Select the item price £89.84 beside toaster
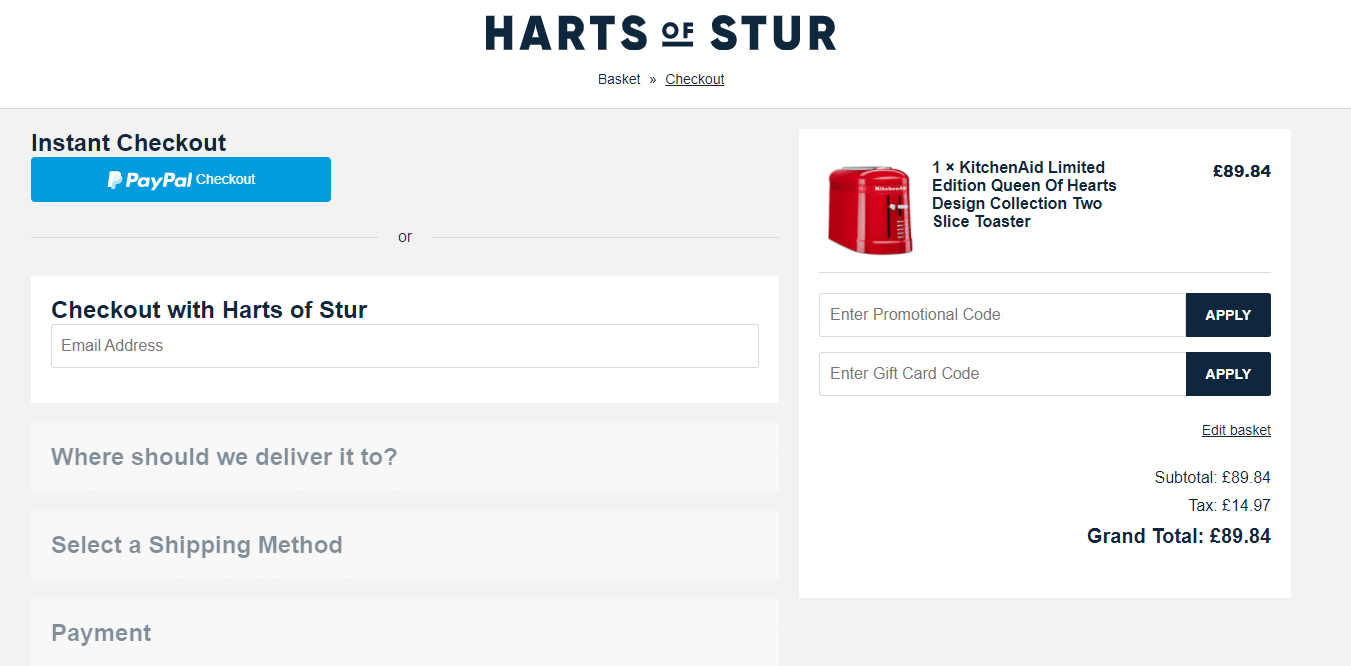This screenshot has height=666, width=1351. [x=1241, y=171]
